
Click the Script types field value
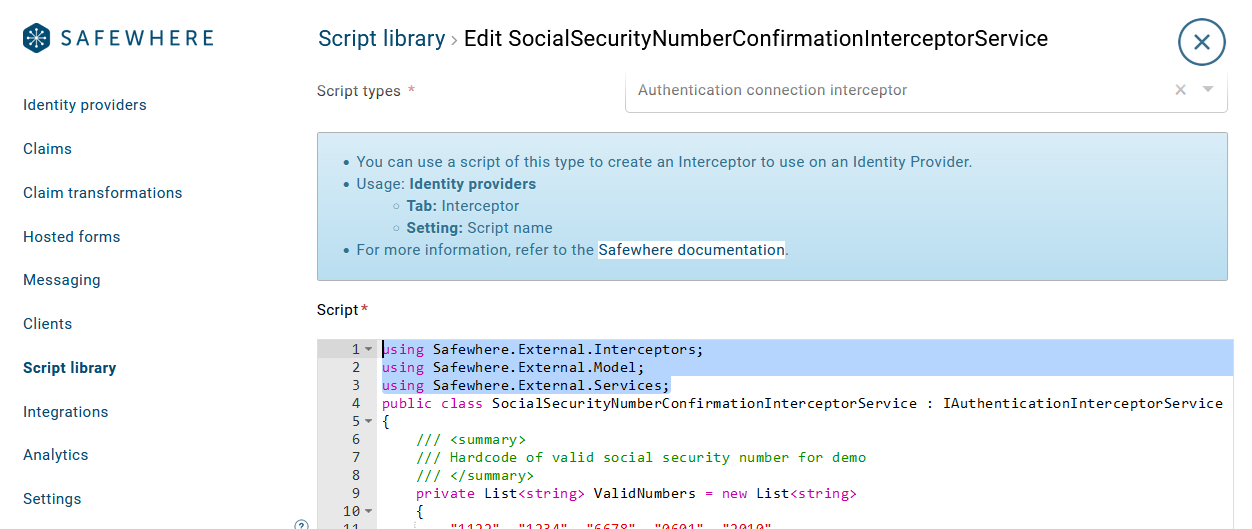(772, 90)
